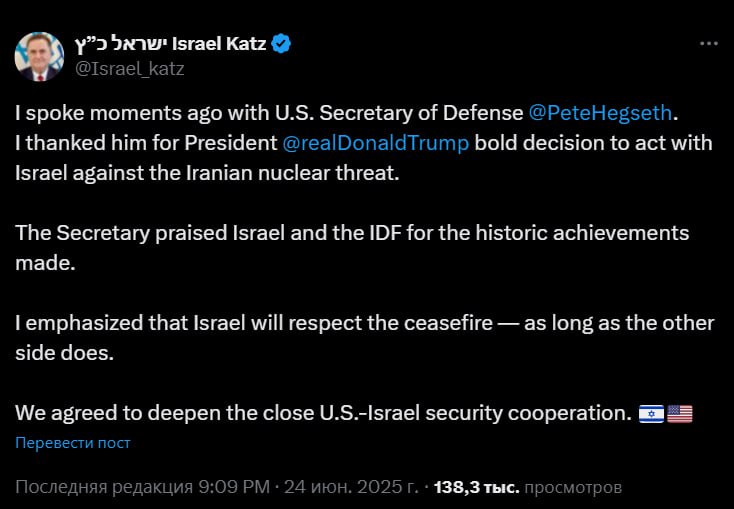The height and width of the screenshot is (509, 734).
Task: Click the Hebrew-script name in the header
Action: pos(121,44)
